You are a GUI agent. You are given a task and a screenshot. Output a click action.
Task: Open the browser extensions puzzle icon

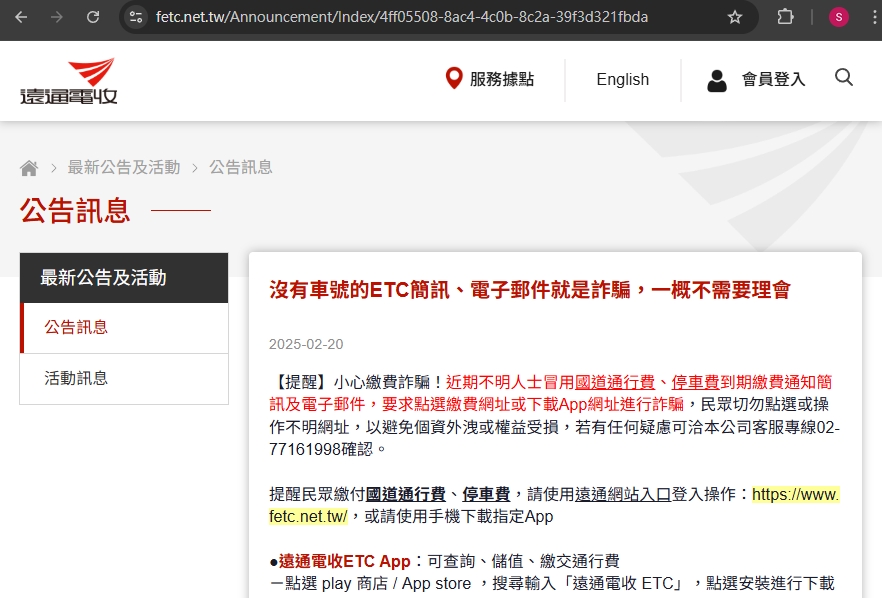click(785, 17)
